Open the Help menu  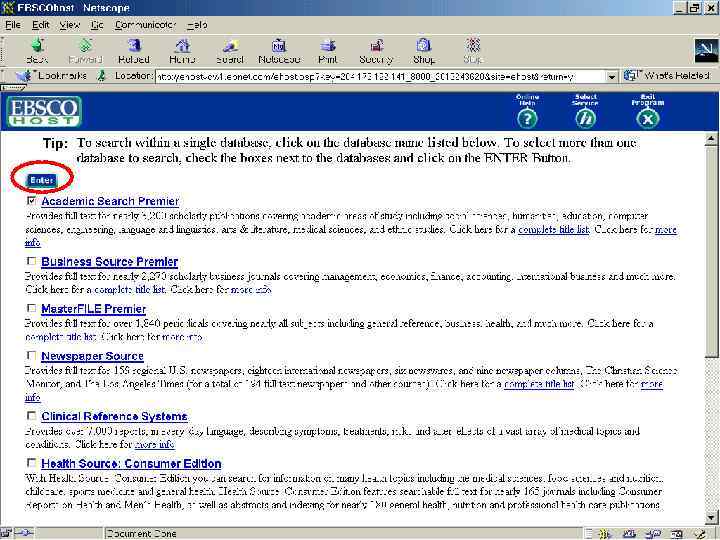pyautogui.click(x=197, y=25)
